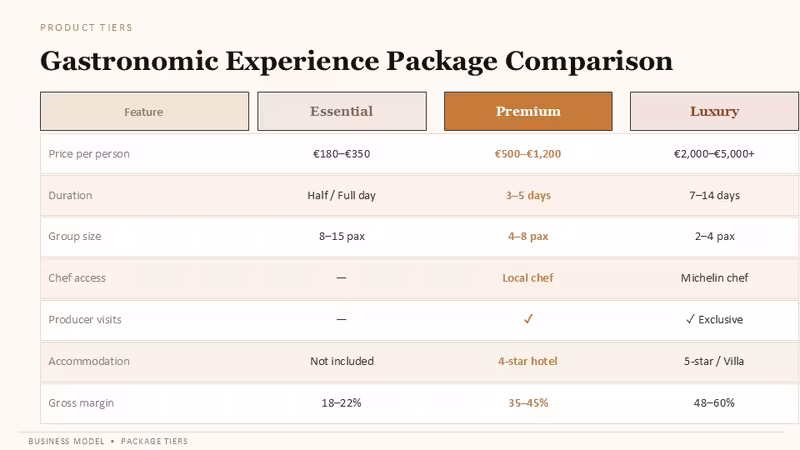Click the Half / Full day cell
Viewport: 800px width, 450px height.
(341, 195)
